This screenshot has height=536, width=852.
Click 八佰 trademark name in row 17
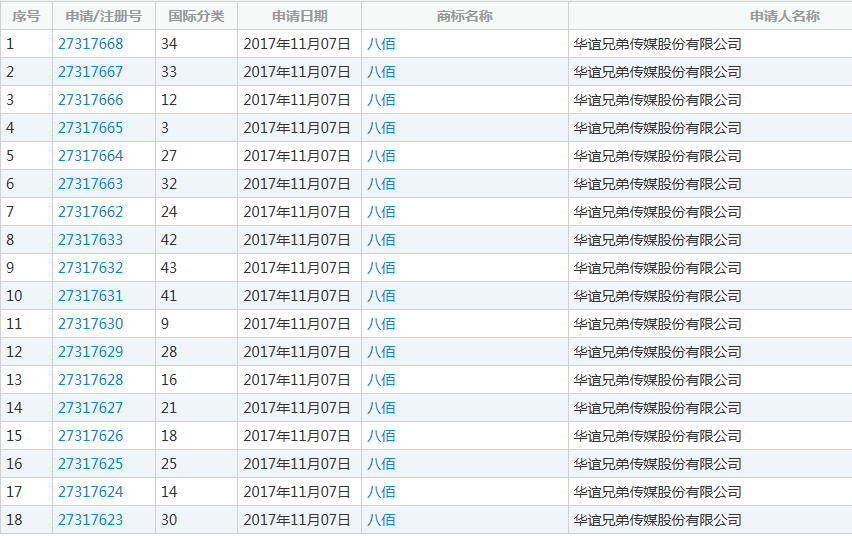381,492
